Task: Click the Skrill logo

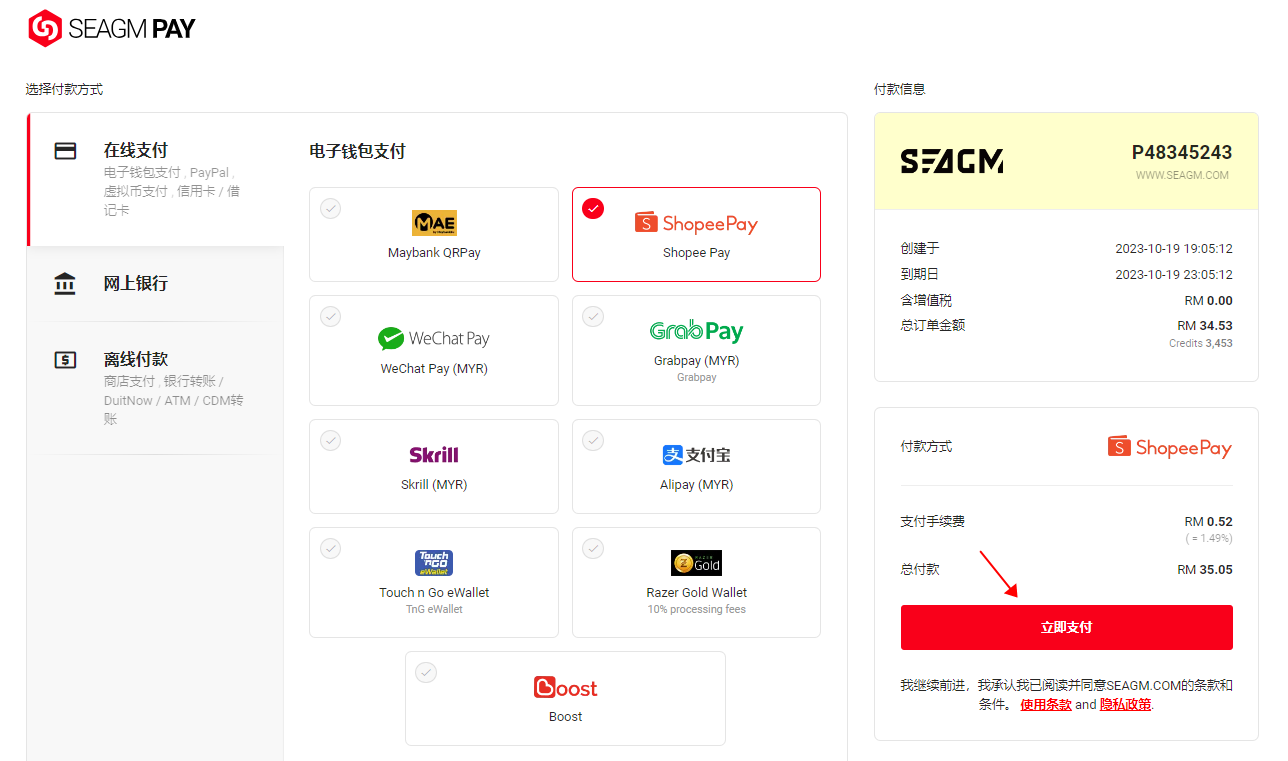Action: 434,455
